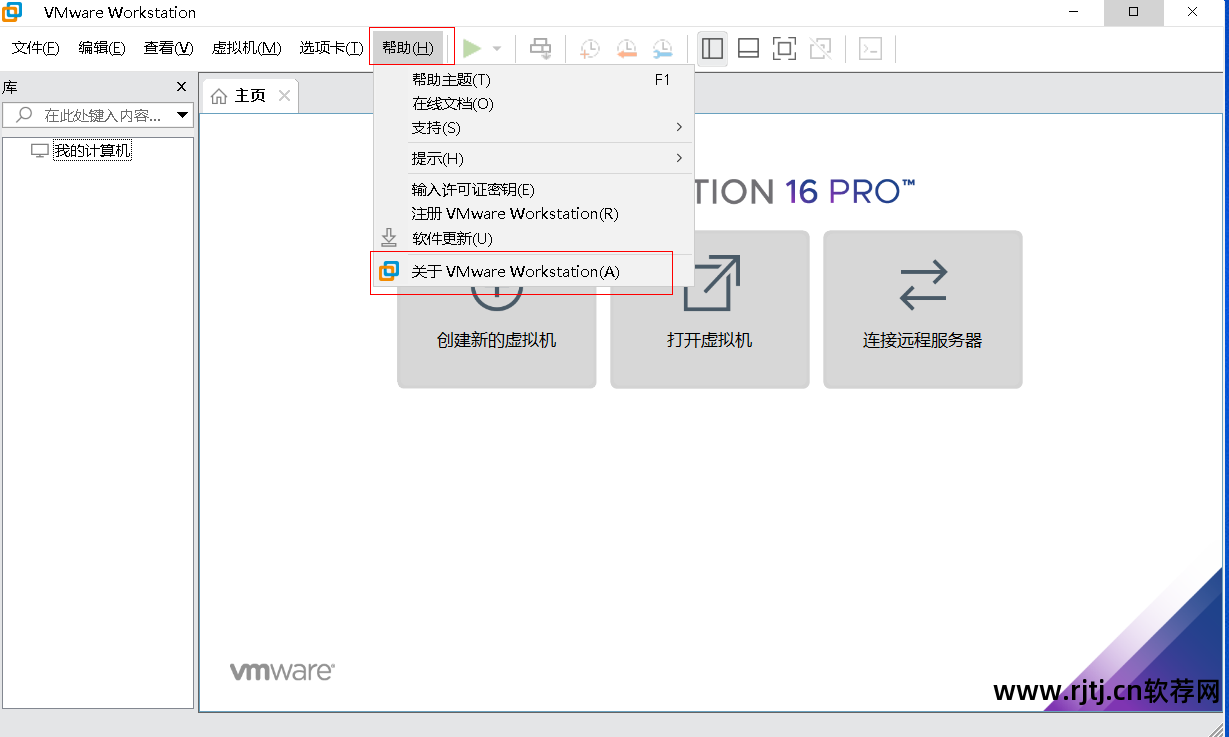Enter full screen mode icon
Screen dimensions: 1229x737
tap(784, 48)
